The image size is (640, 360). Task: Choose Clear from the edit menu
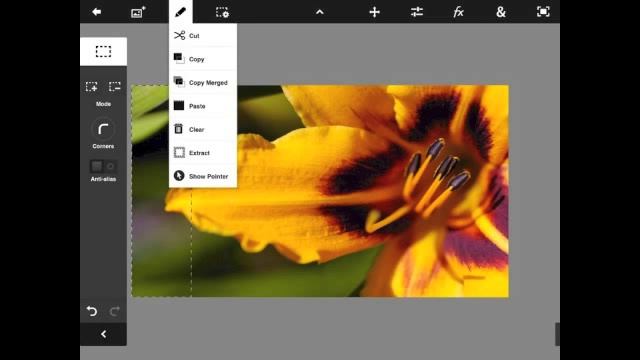(203, 129)
